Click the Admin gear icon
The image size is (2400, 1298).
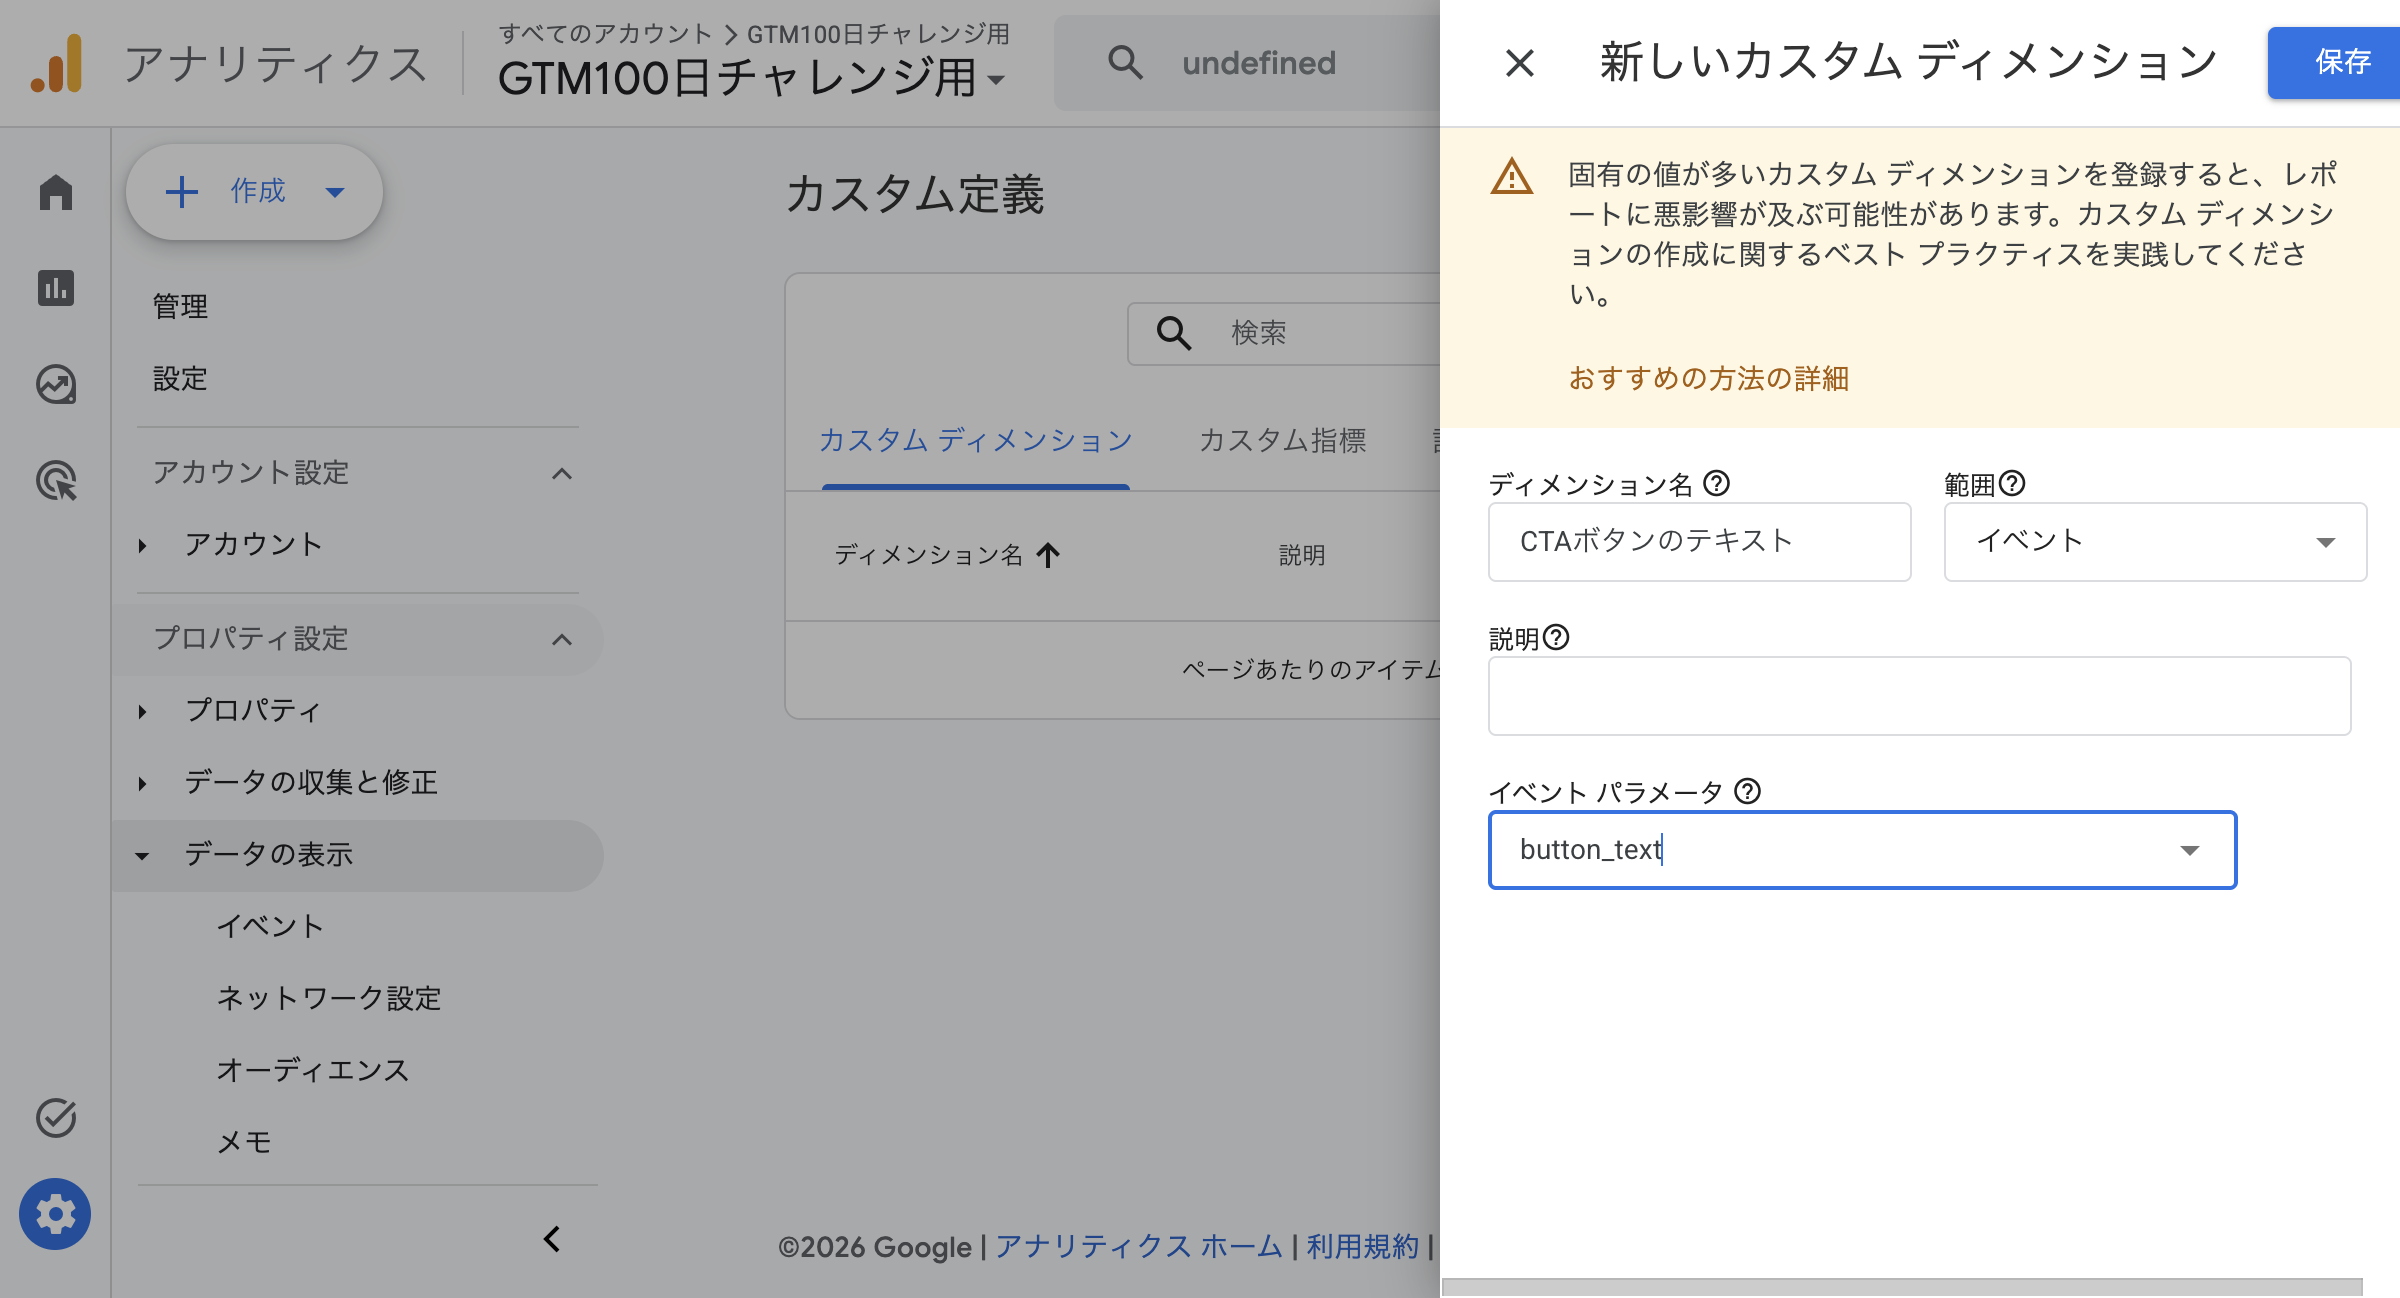pos(55,1214)
